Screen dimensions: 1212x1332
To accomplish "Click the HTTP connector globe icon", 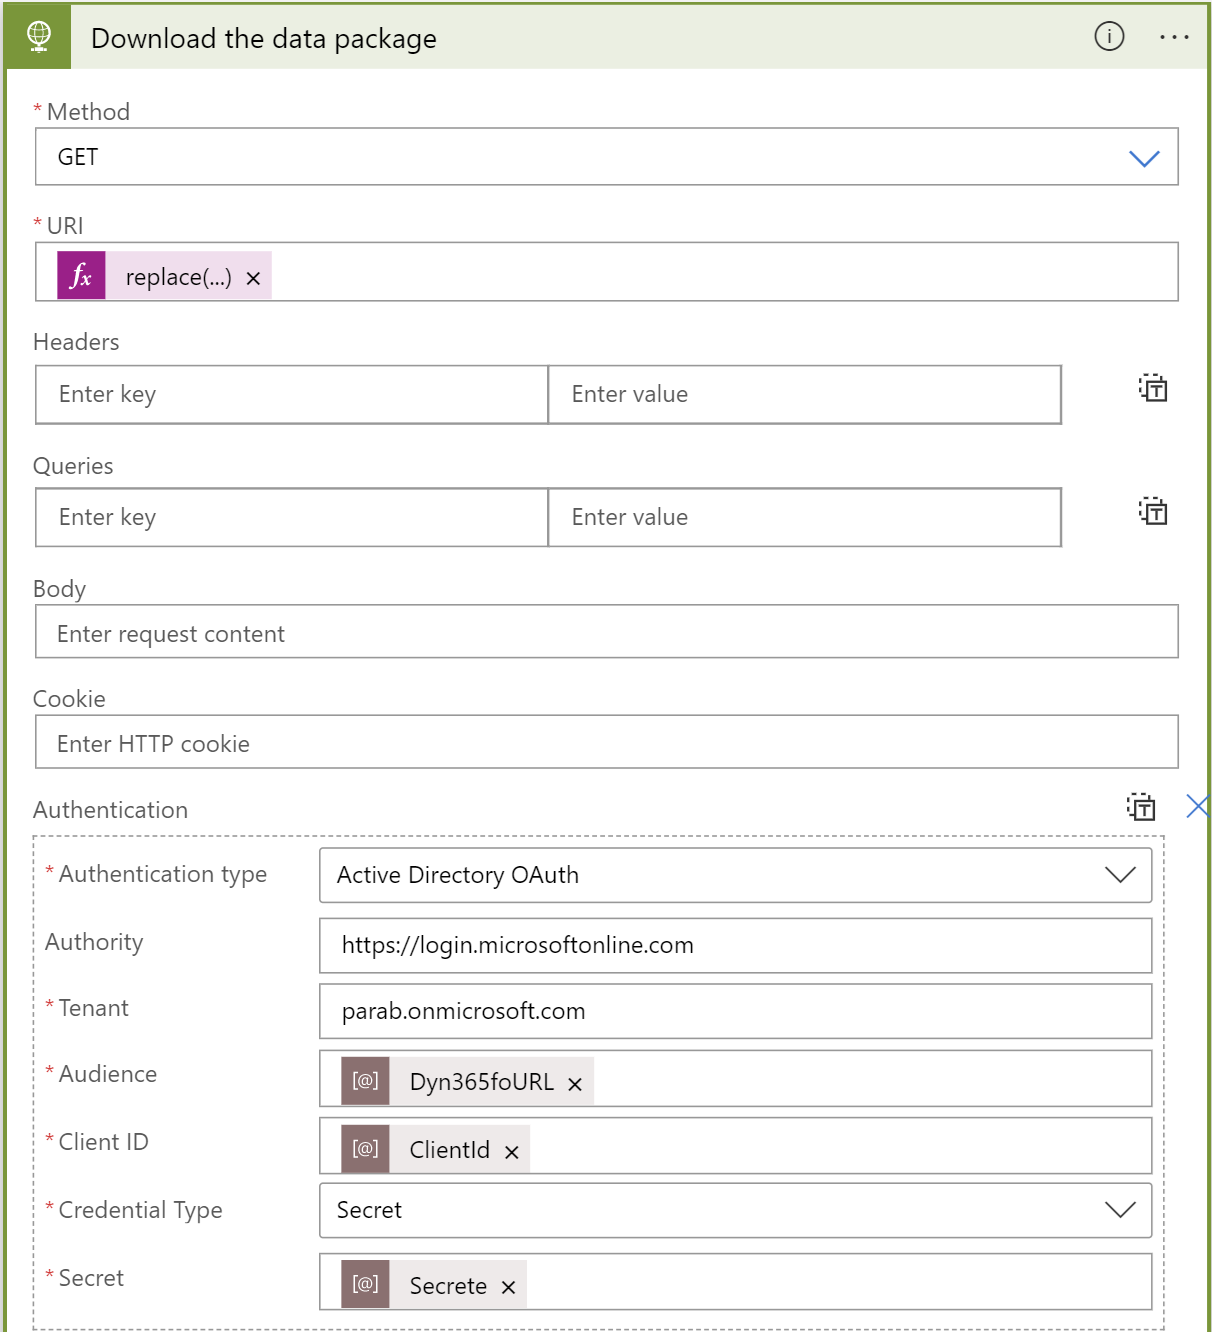I will pos(37,37).
